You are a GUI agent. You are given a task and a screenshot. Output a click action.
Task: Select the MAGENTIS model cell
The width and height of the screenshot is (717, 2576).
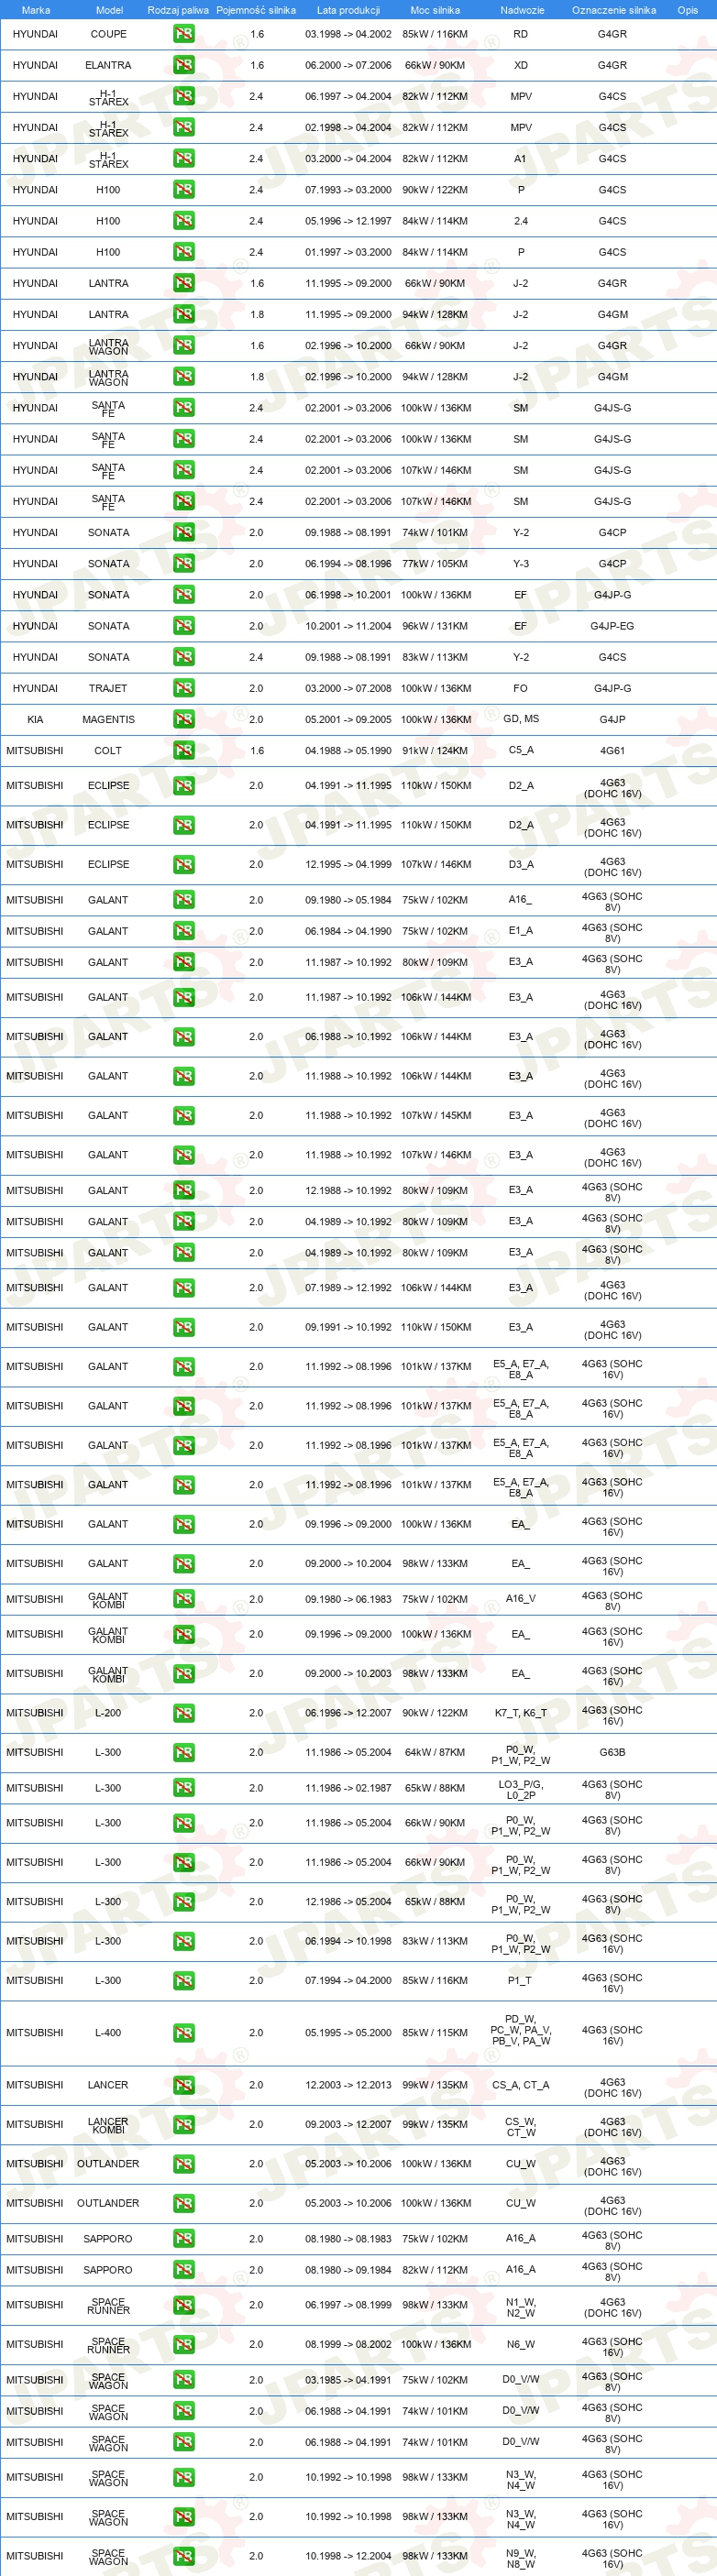(x=108, y=719)
